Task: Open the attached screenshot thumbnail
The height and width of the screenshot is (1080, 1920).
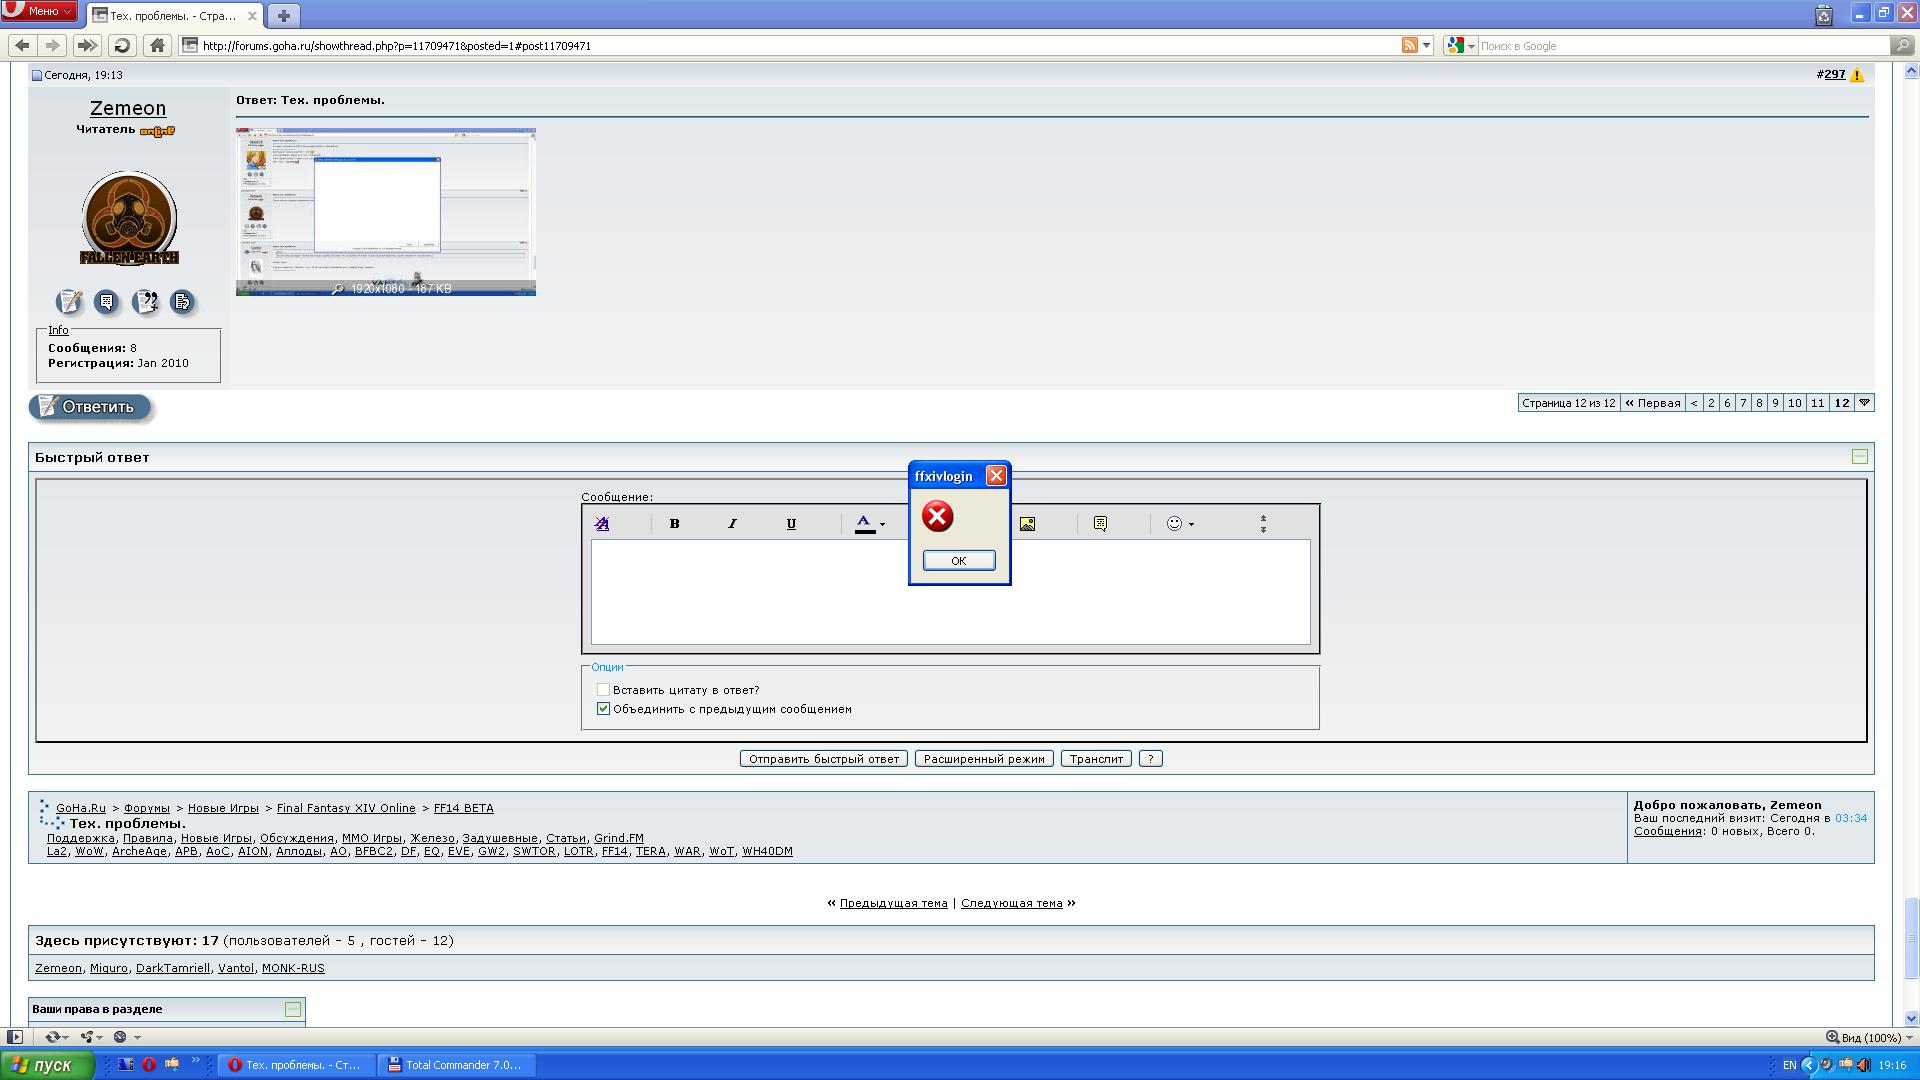Action: [386, 211]
